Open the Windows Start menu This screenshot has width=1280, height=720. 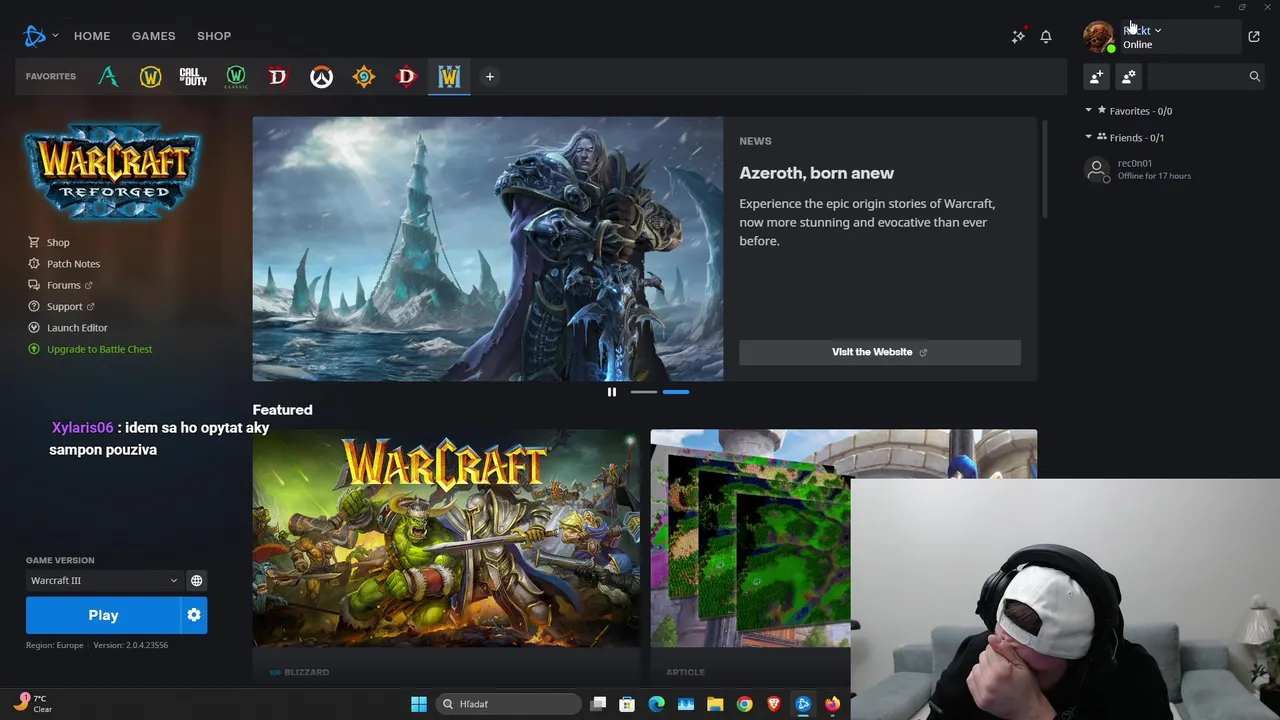tap(419, 704)
